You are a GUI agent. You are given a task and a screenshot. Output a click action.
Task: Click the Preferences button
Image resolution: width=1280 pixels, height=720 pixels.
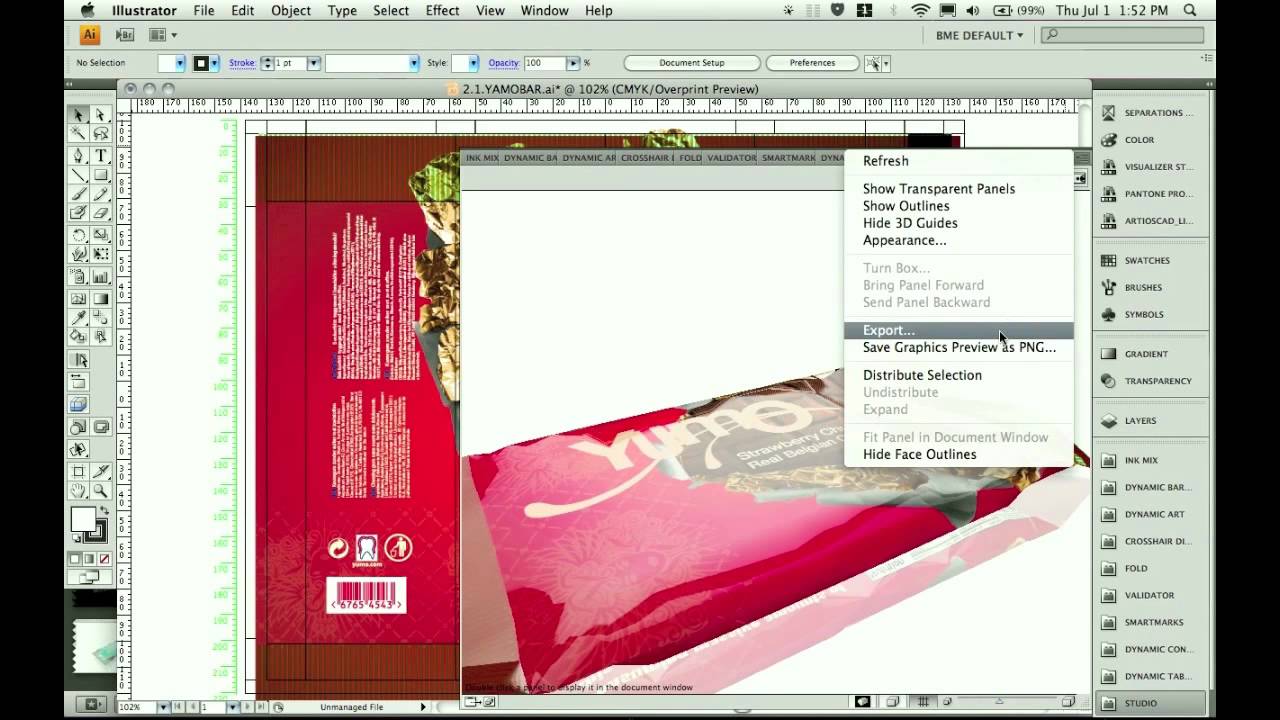(x=812, y=63)
